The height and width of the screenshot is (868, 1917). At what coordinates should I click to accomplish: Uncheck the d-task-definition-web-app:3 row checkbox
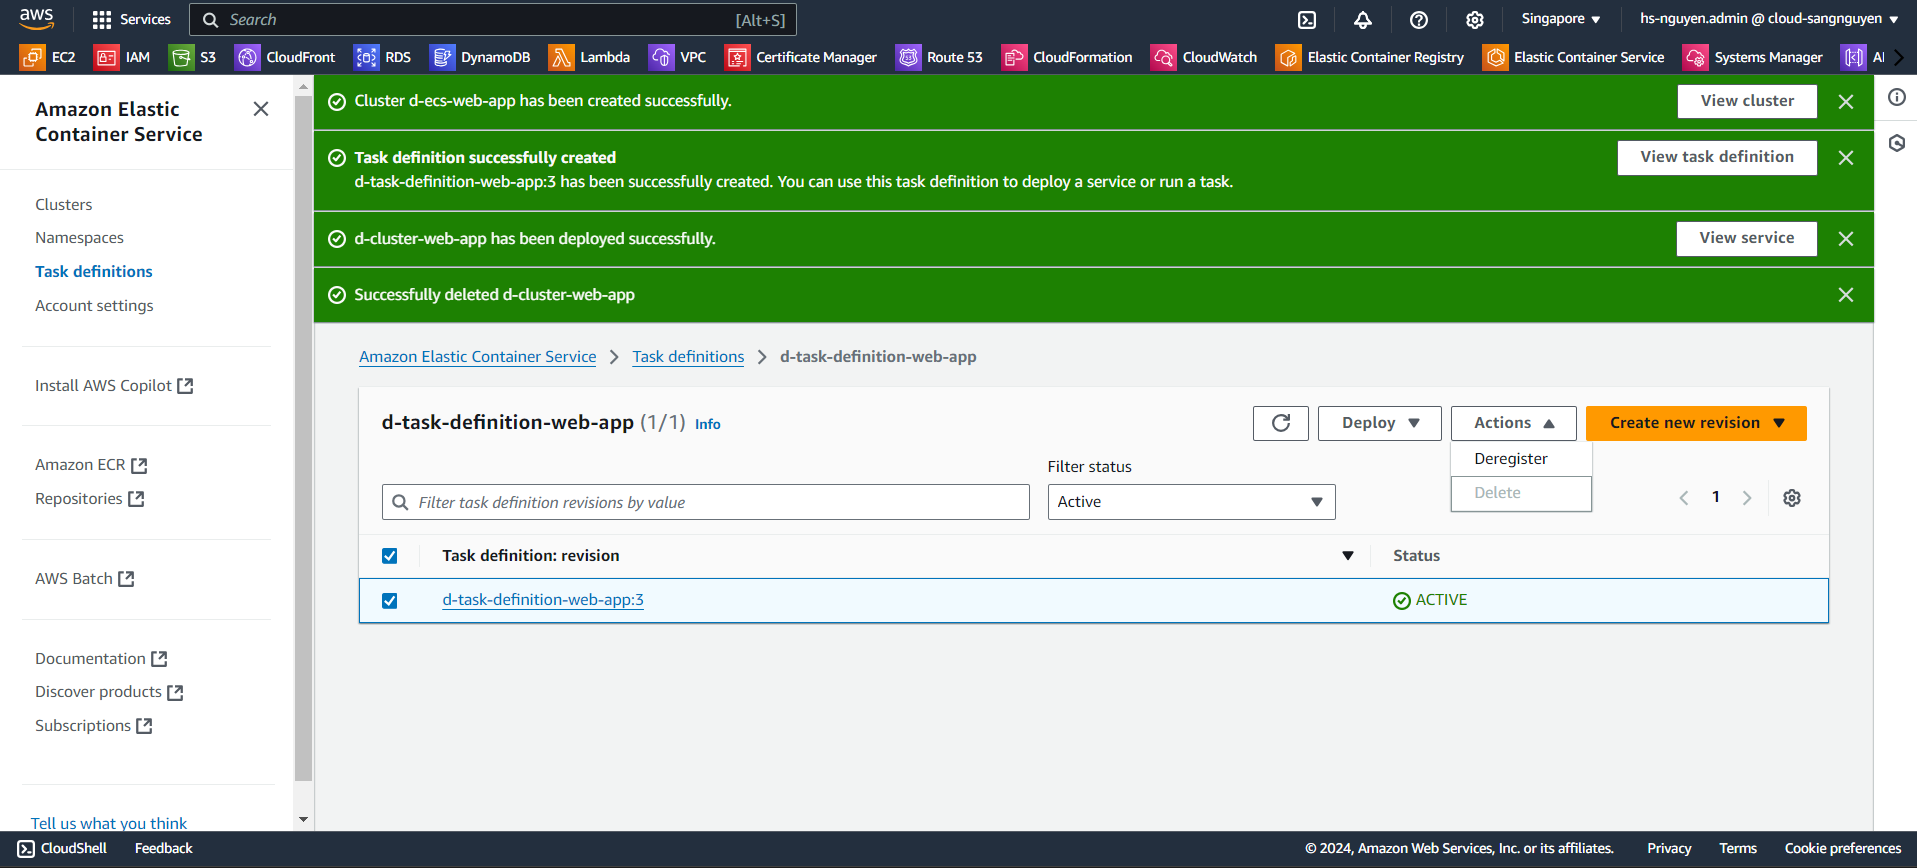[x=390, y=601]
